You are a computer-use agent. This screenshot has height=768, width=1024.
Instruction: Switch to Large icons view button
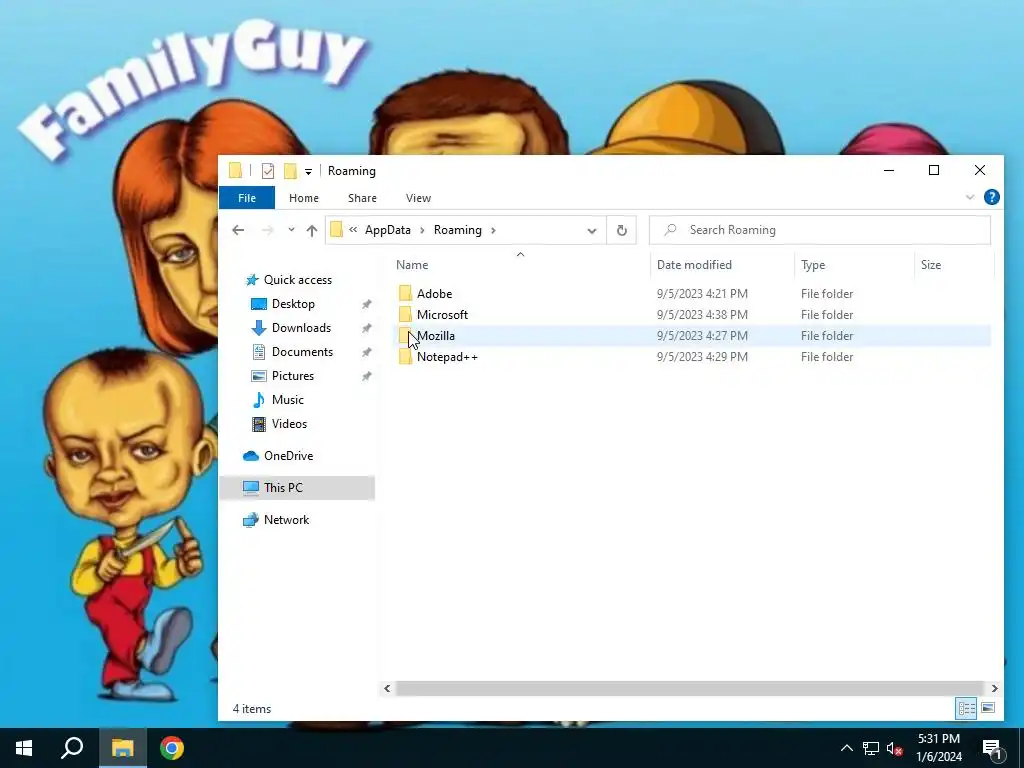988,708
